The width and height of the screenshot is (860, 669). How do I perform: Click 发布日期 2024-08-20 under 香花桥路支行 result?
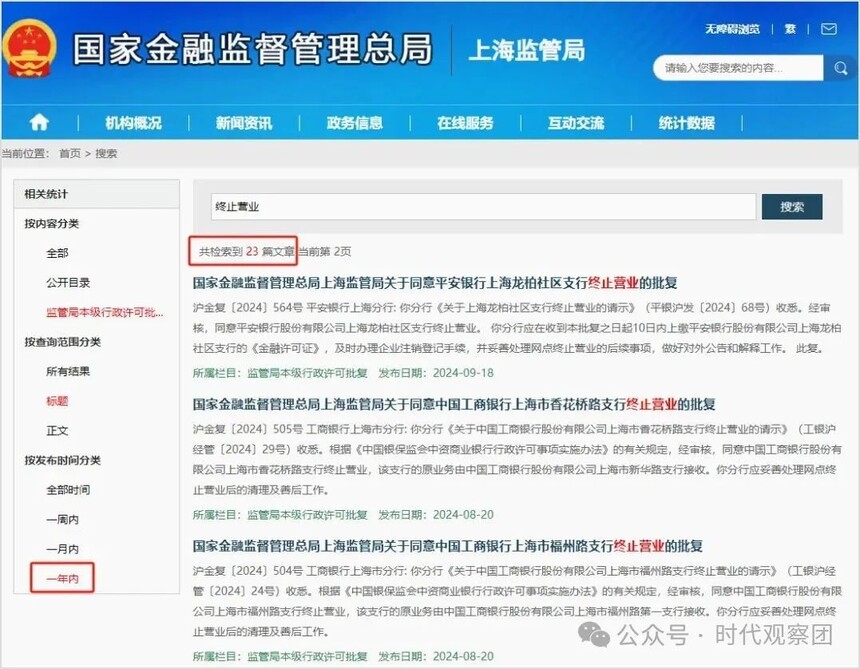436,514
